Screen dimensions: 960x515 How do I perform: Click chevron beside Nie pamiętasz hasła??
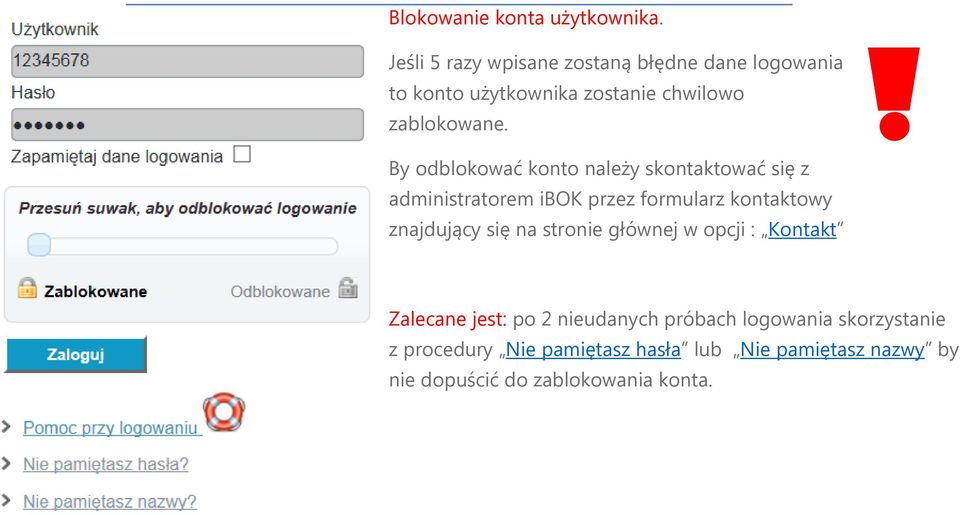[7, 464]
